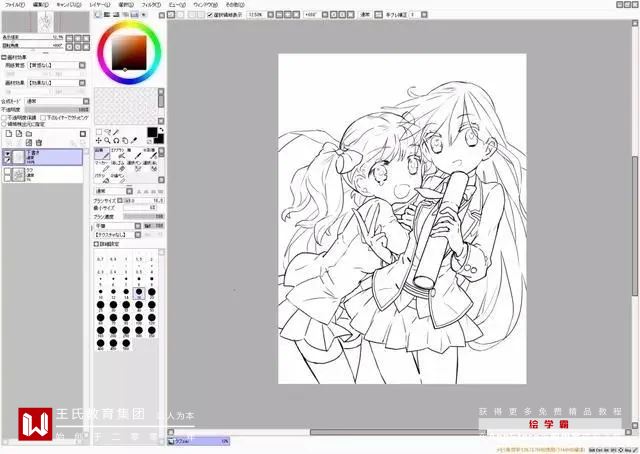Choose the marker (マーカー) tool
Screen dimensions: 640x454
point(102,166)
